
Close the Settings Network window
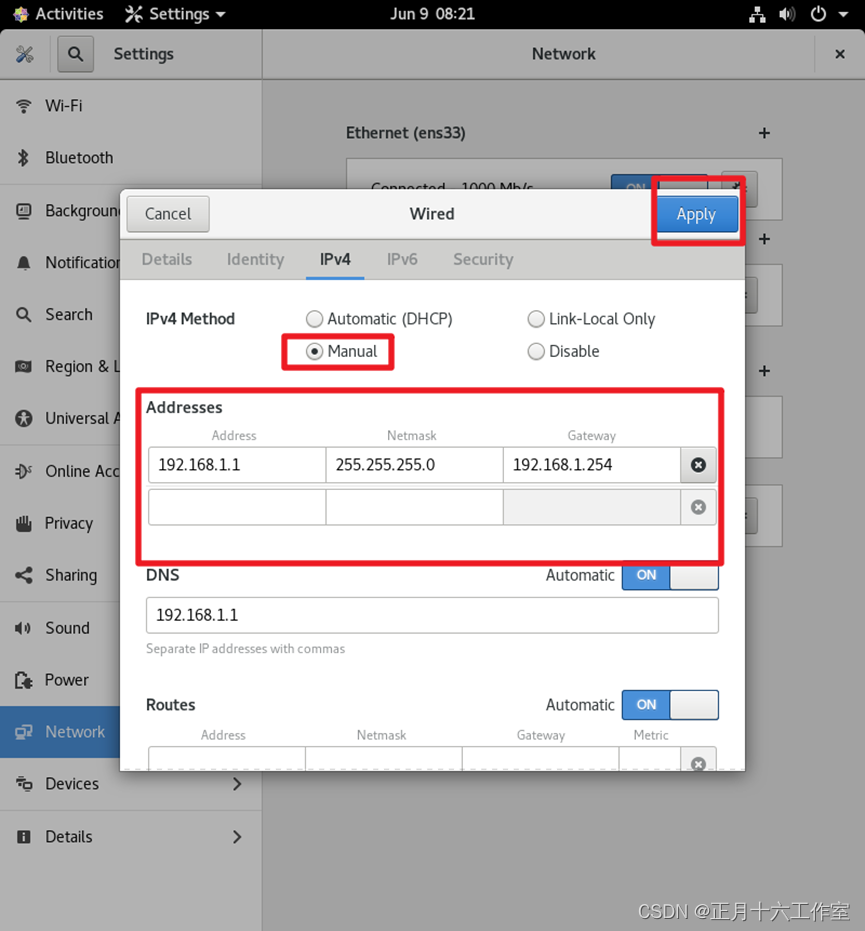(840, 54)
